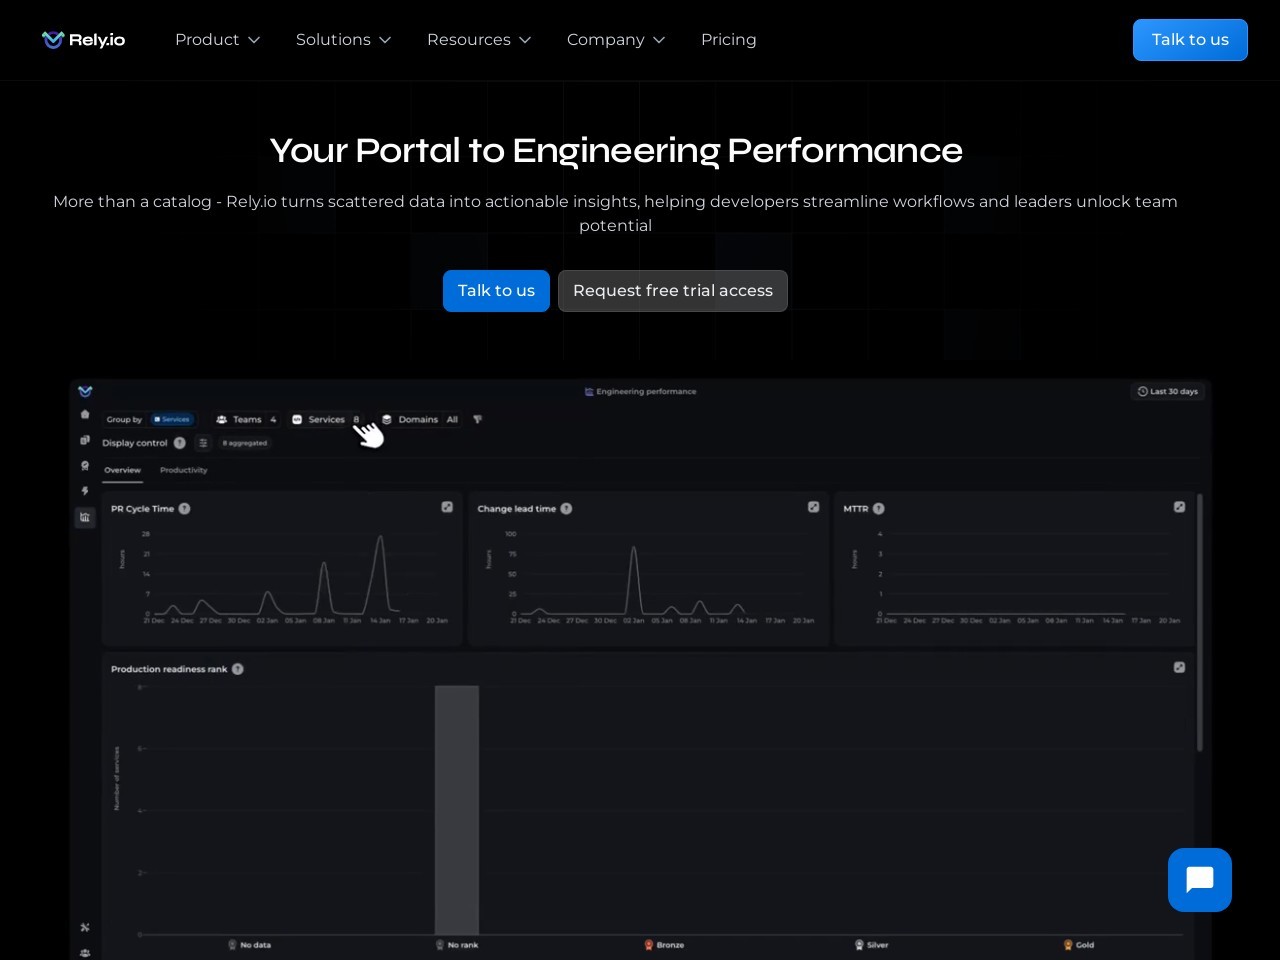The width and height of the screenshot is (1280, 960).
Task: Click the Your Portal to Engineering Performance headline
Action: (x=616, y=150)
